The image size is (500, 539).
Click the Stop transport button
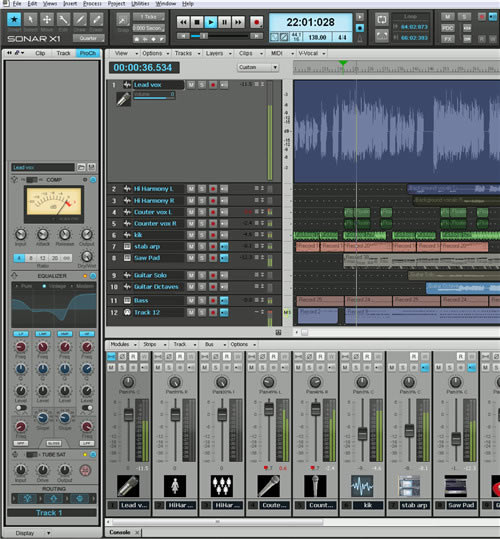tap(197, 22)
